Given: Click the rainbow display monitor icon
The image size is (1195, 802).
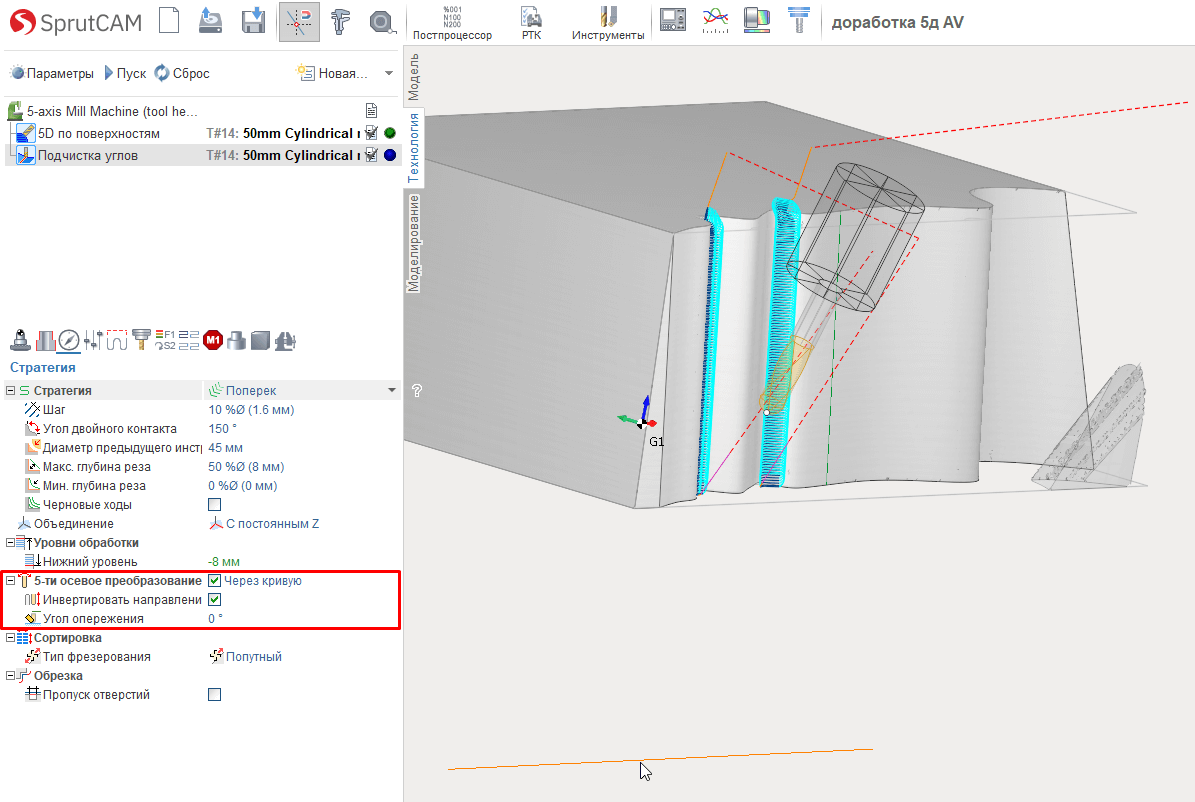Looking at the screenshot, I should 757,21.
